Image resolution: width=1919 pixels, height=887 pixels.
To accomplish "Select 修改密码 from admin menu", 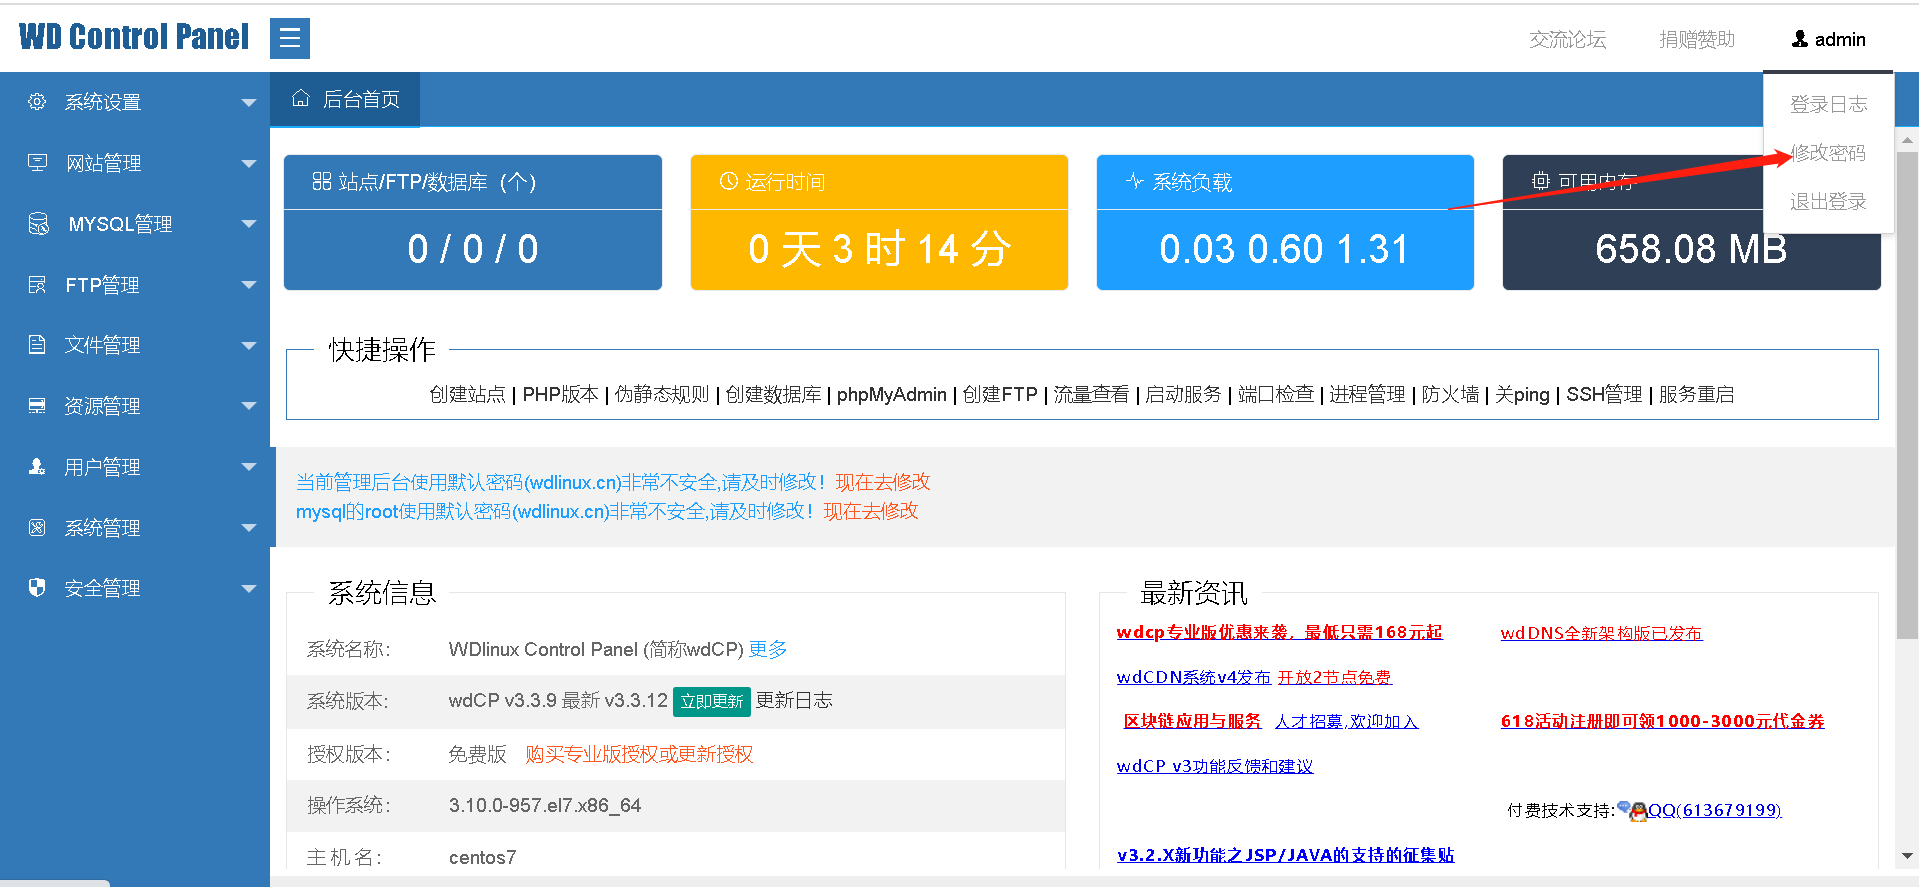I will pyautogui.click(x=1828, y=153).
